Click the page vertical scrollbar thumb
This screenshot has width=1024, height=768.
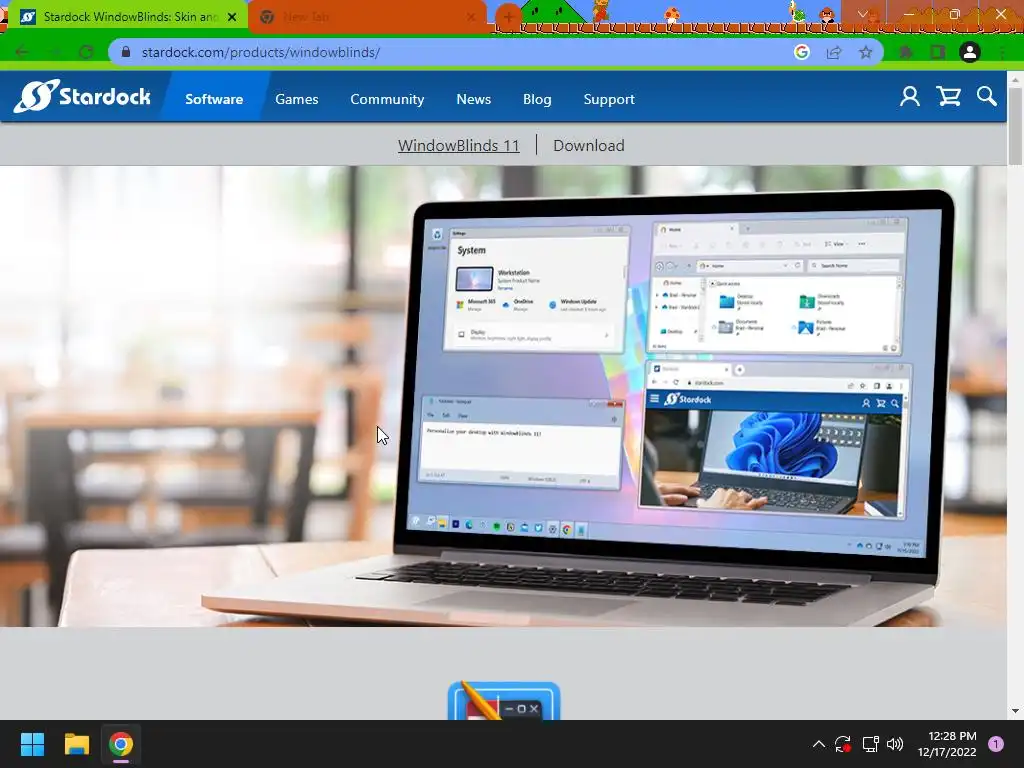(x=1015, y=125)
